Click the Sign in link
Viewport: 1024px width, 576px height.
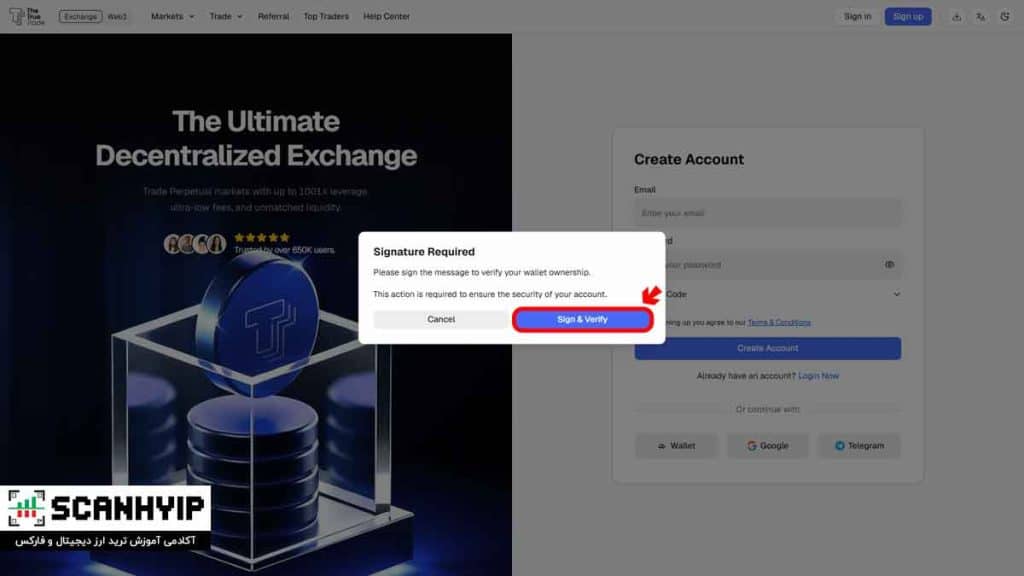point(857,16)
